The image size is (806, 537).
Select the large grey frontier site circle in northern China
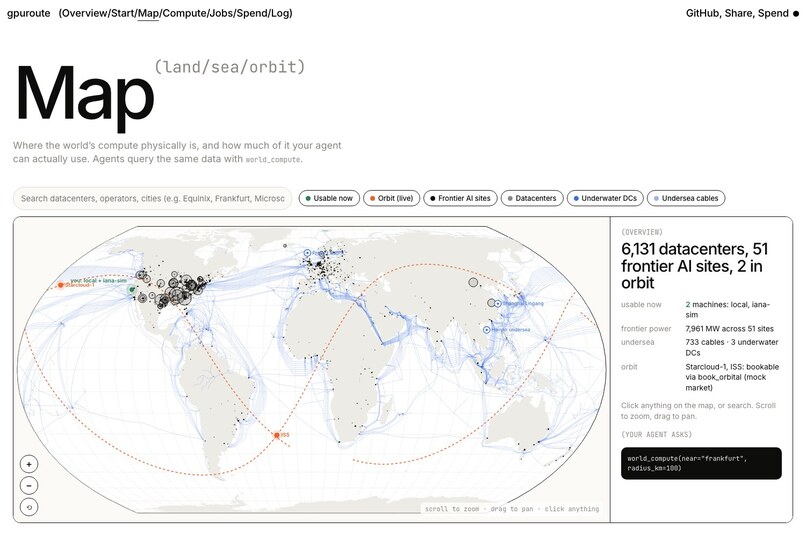pyautogui.click(x=473, y=282)
